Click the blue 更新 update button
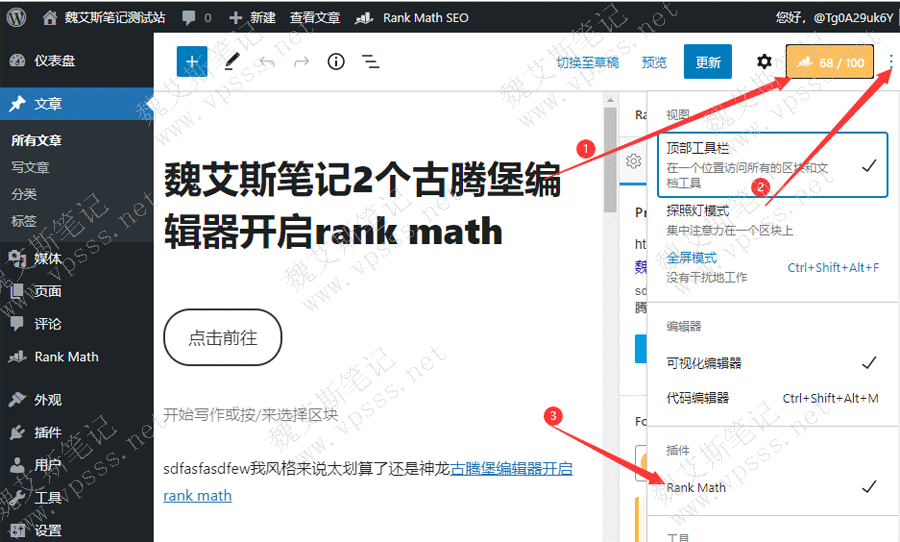 [x=708, y=61]
